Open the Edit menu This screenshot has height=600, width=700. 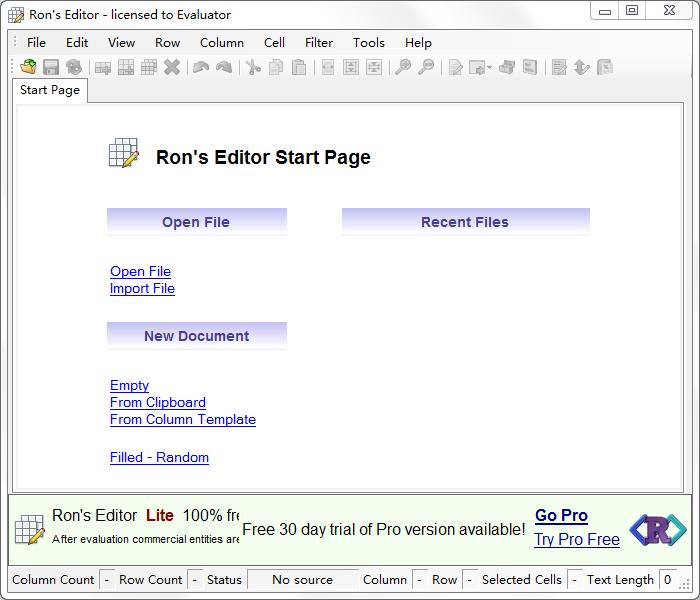77,42
